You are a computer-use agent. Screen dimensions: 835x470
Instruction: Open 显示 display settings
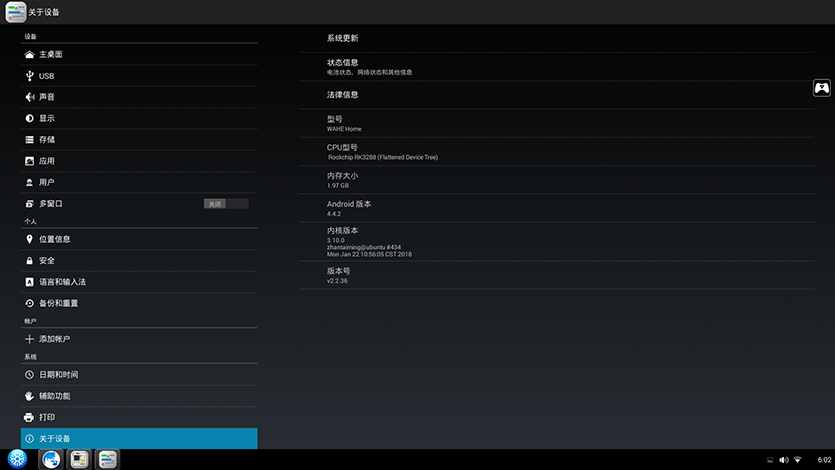pyautogui.click(x=47, y=118)
